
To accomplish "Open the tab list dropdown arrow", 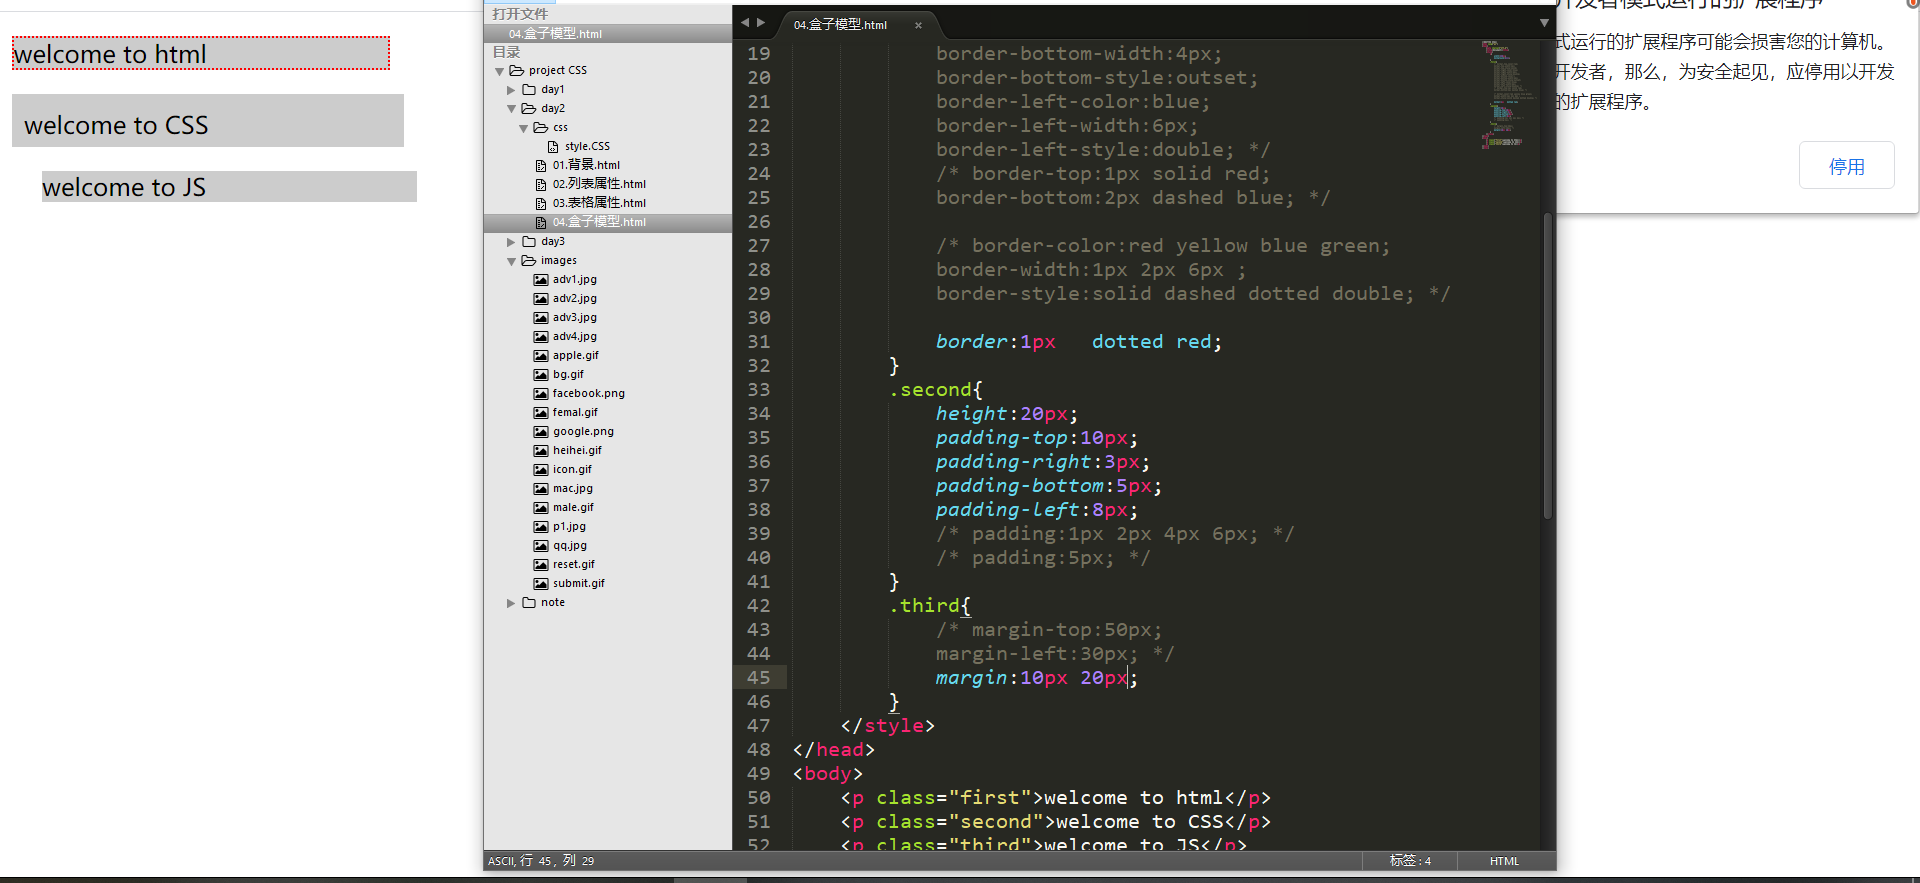I will pyautogui.click(x=1544, y=23).
